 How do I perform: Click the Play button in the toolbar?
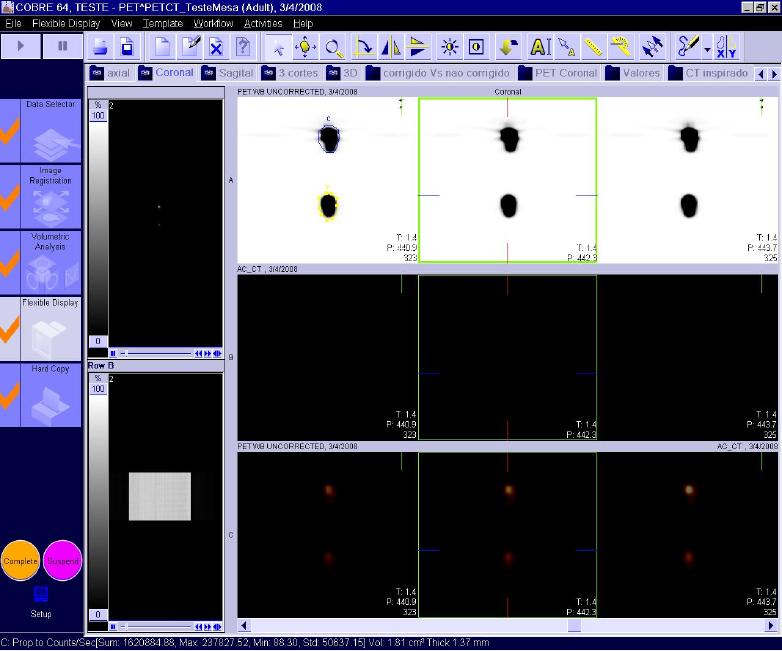coord(22,46)
